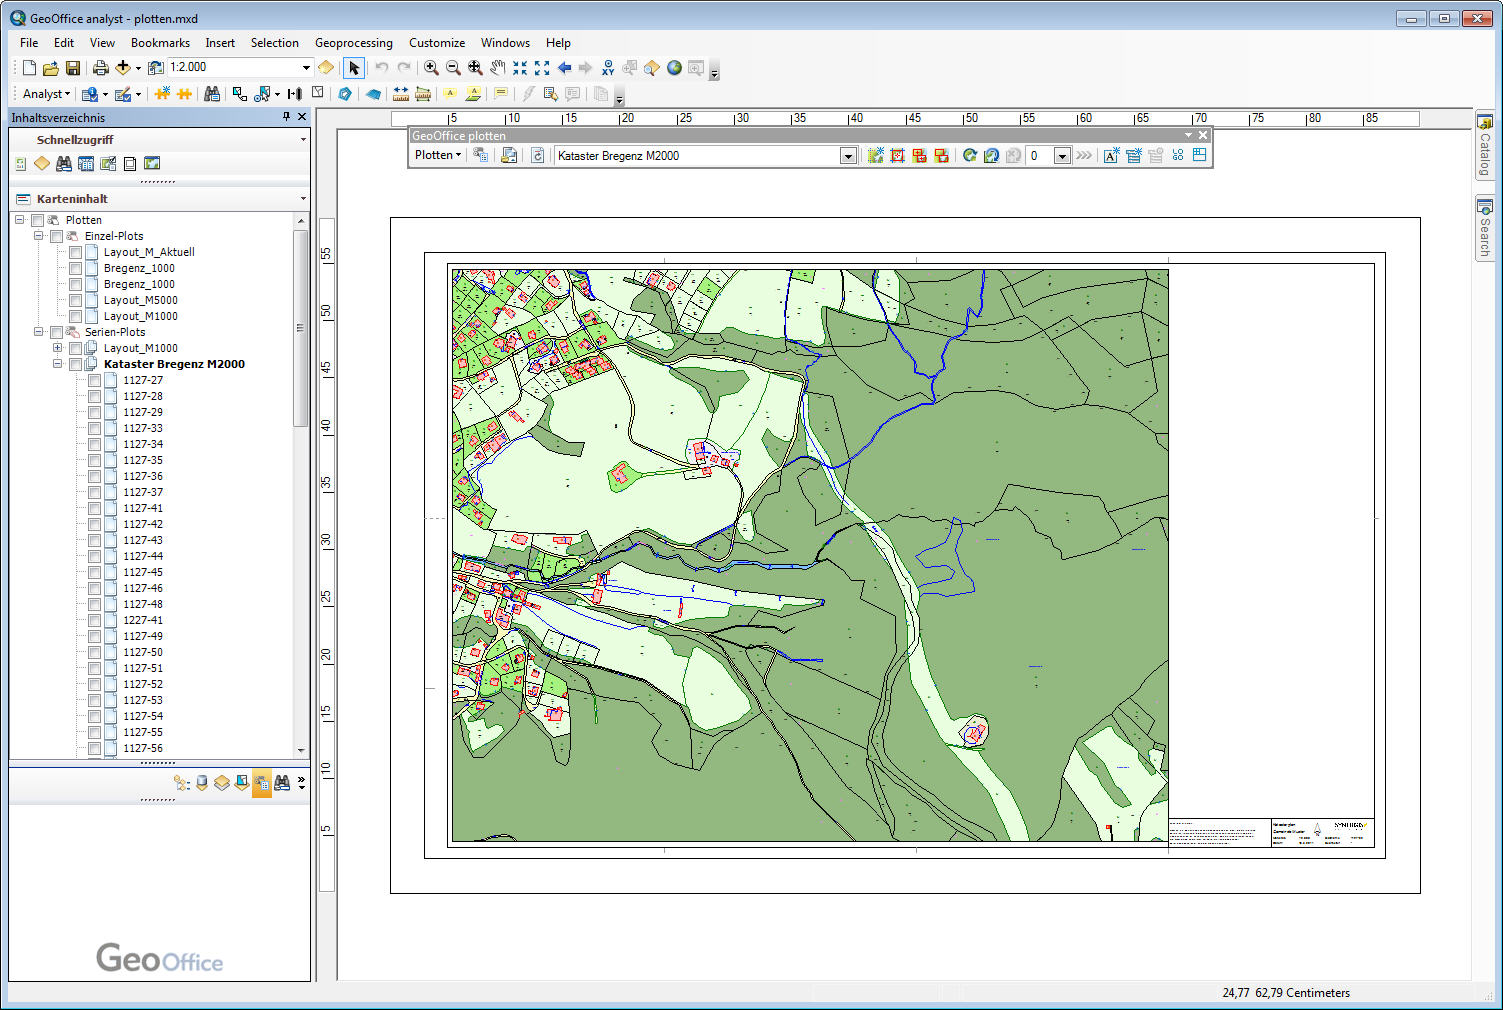Select the Pan hand tool

pos(498,68)
